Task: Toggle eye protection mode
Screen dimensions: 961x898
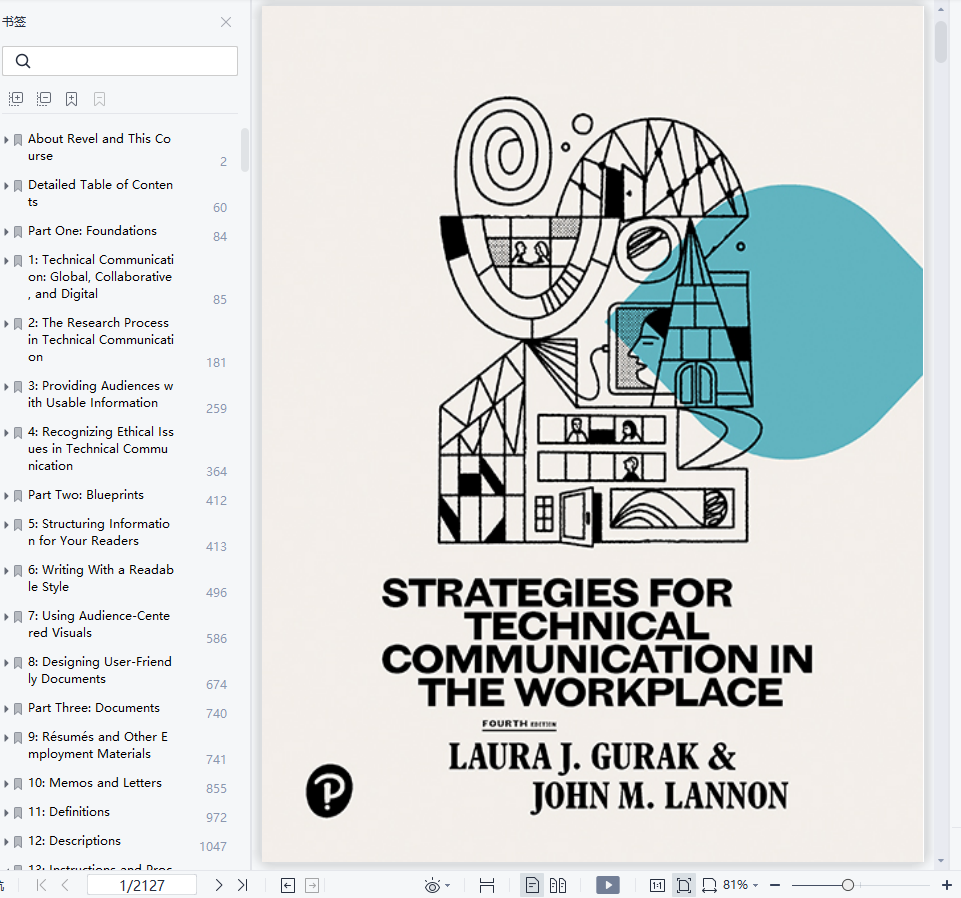Action: click(x=432, y=885)
